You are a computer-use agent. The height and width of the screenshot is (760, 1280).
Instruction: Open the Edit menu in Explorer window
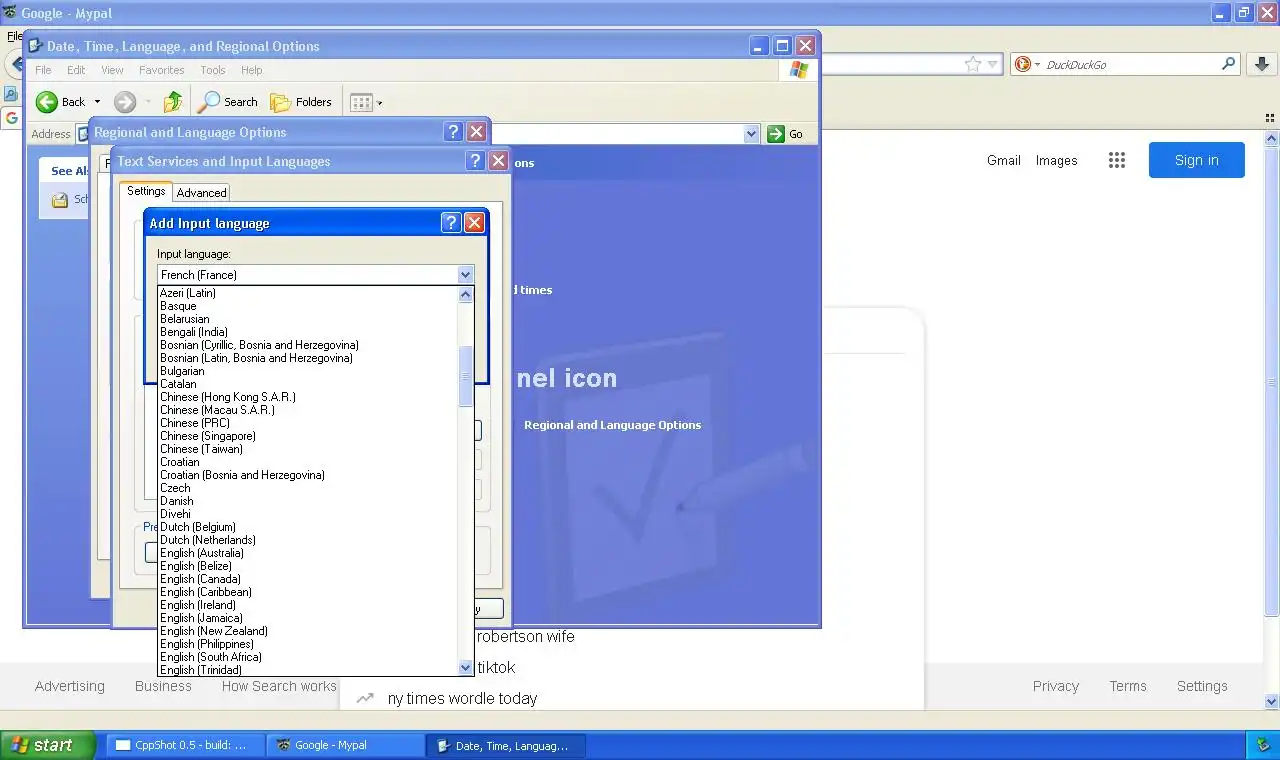tap(76, 70)
